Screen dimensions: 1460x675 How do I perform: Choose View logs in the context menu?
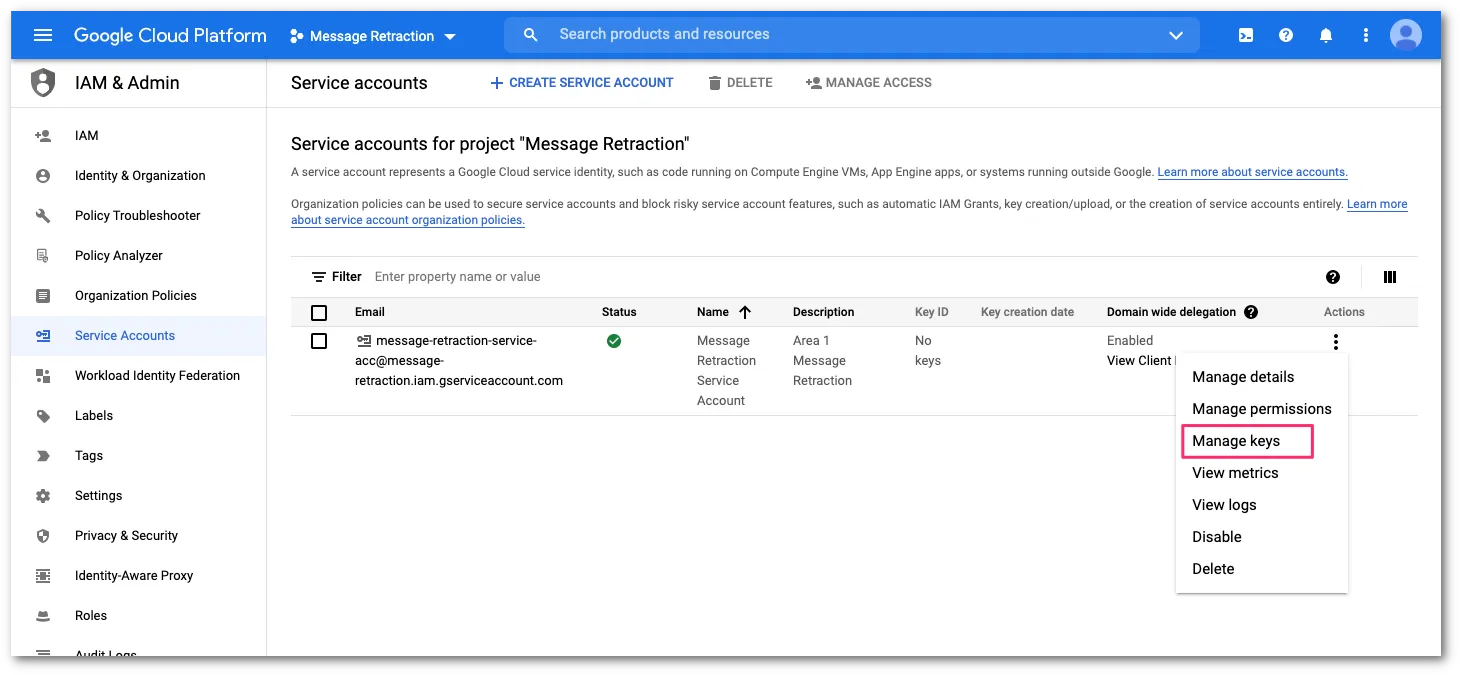(x=1223, y=504)
